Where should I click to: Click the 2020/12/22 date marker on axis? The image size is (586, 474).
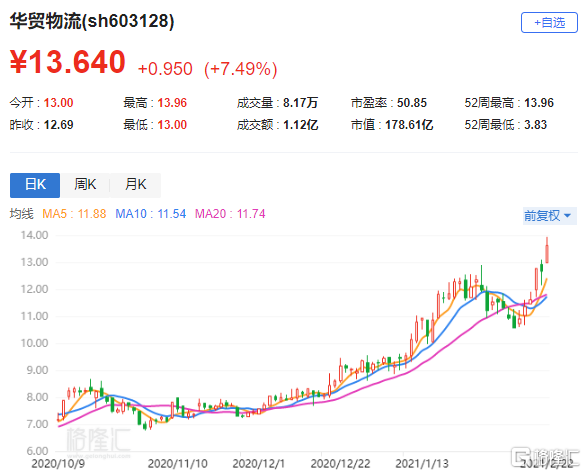coord(340,464)
